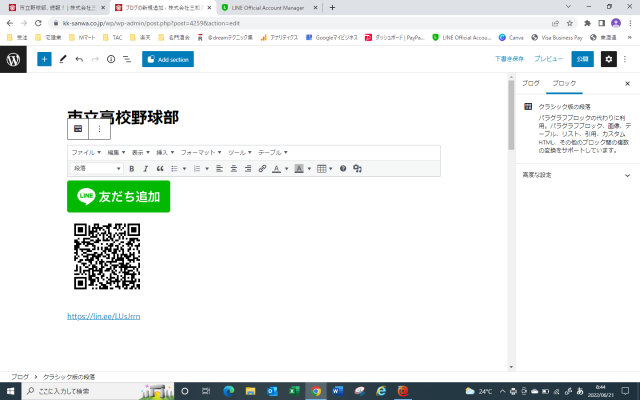Click the Windows Start button

tap(11, 391)
